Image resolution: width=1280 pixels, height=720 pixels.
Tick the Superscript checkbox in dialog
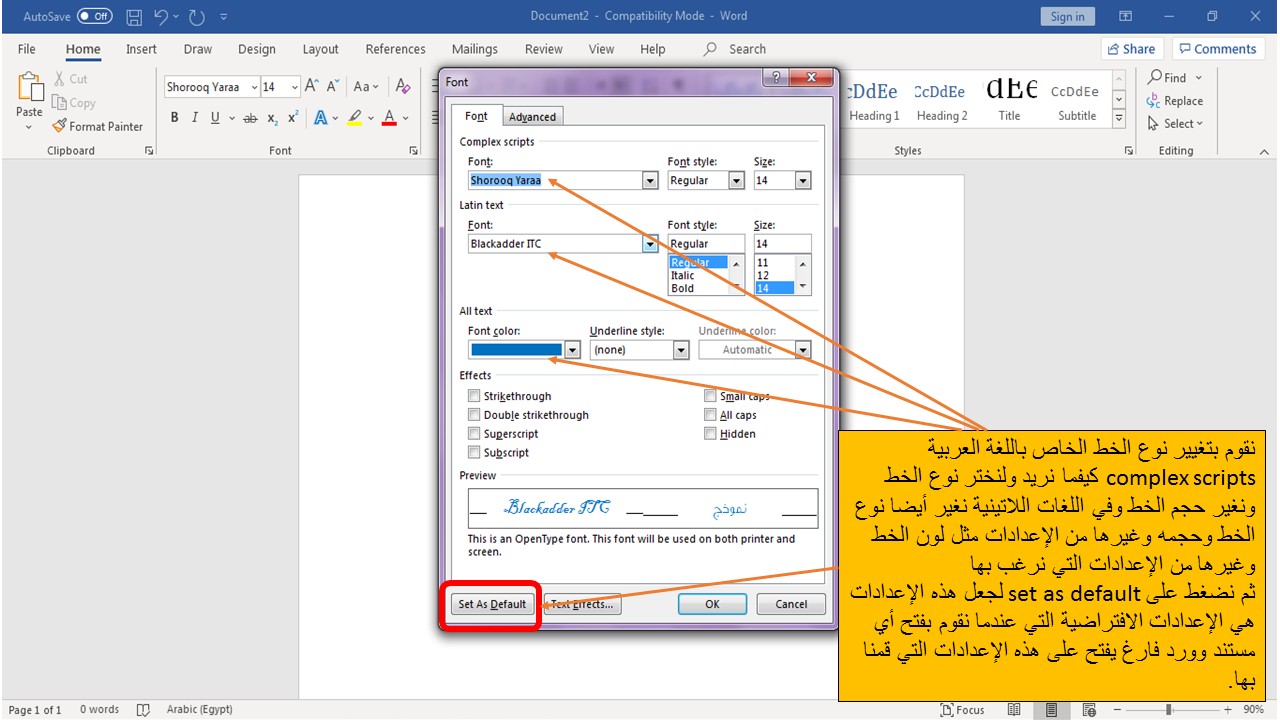coord(474,434)
